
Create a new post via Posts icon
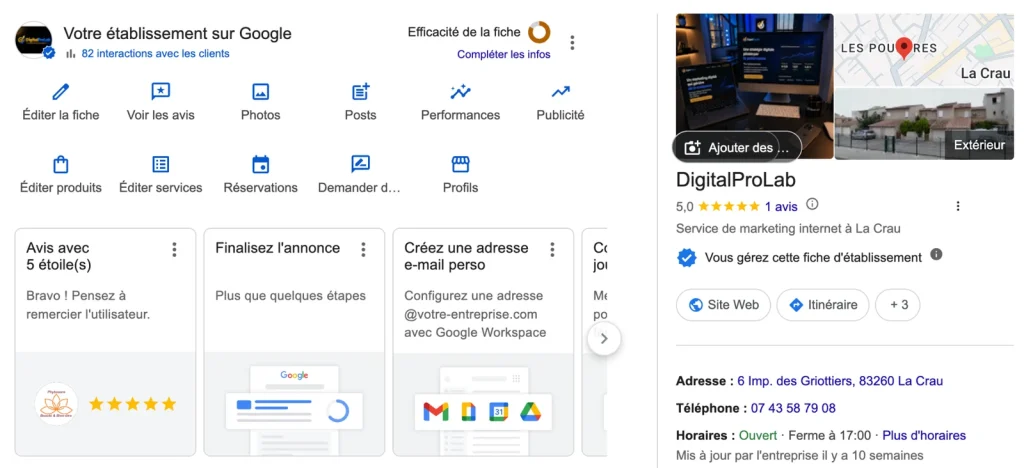[x=360, y=91]
